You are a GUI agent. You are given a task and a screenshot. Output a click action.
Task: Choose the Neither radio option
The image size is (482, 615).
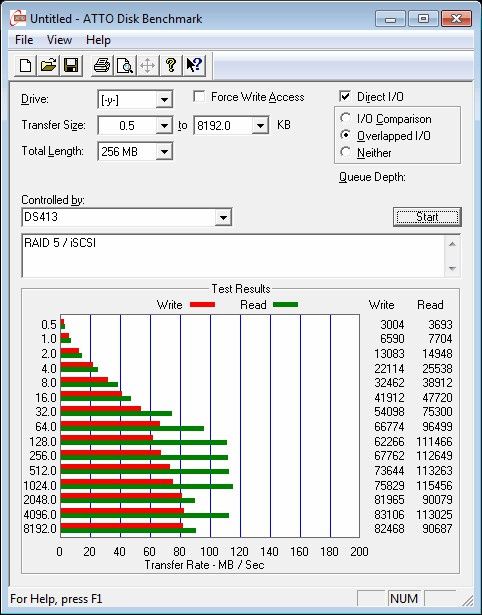coord(346,152)
